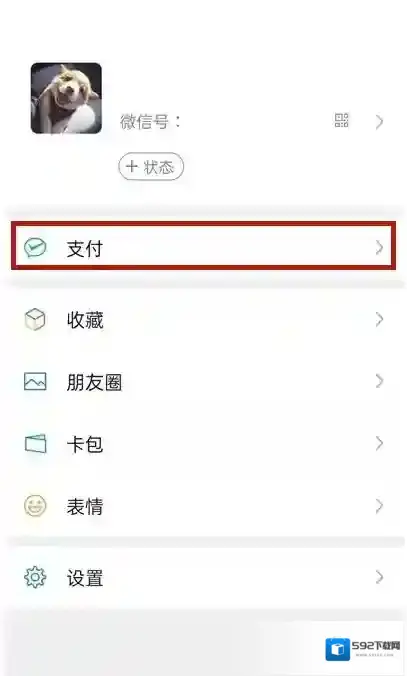Tap the Settings gear icon
Viewport: 407px width, 676px height.
35,577
